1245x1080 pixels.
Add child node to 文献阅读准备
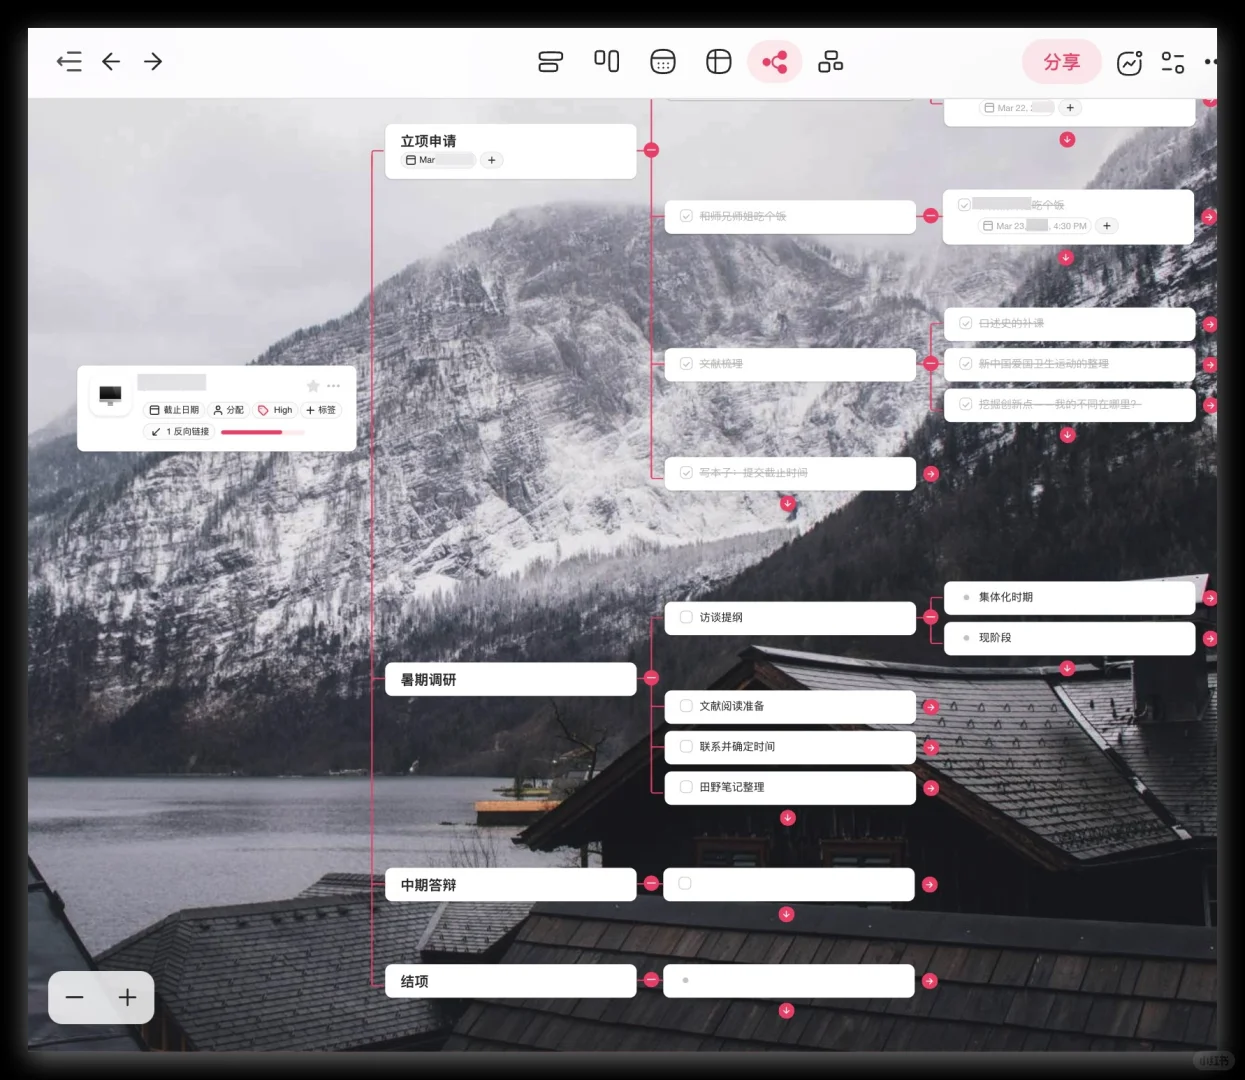[x=931, y=707]
